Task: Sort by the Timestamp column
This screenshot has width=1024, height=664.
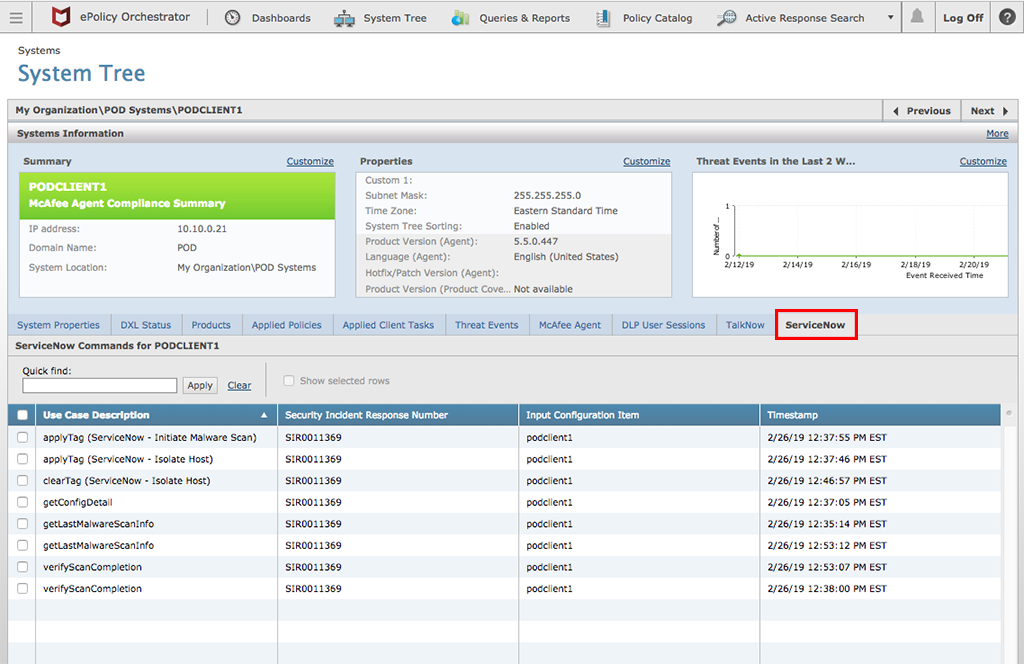Action: [x=880, y=415]
